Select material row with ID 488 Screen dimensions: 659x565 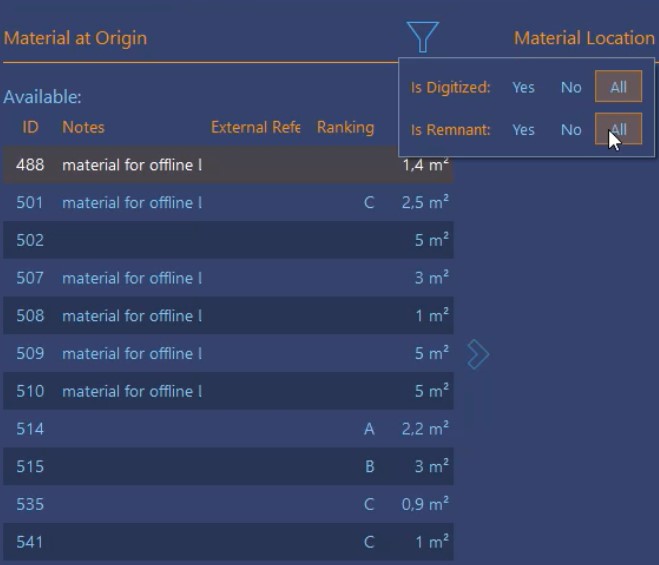pos(228,164)
